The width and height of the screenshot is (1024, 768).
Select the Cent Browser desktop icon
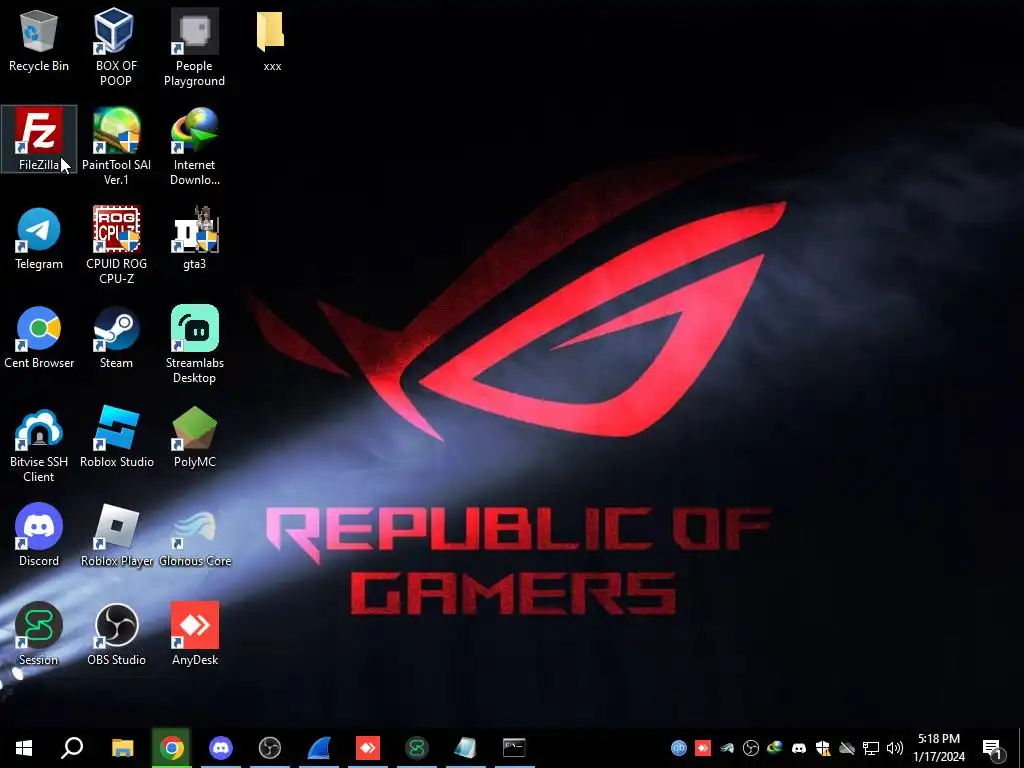tap(39, 338)
